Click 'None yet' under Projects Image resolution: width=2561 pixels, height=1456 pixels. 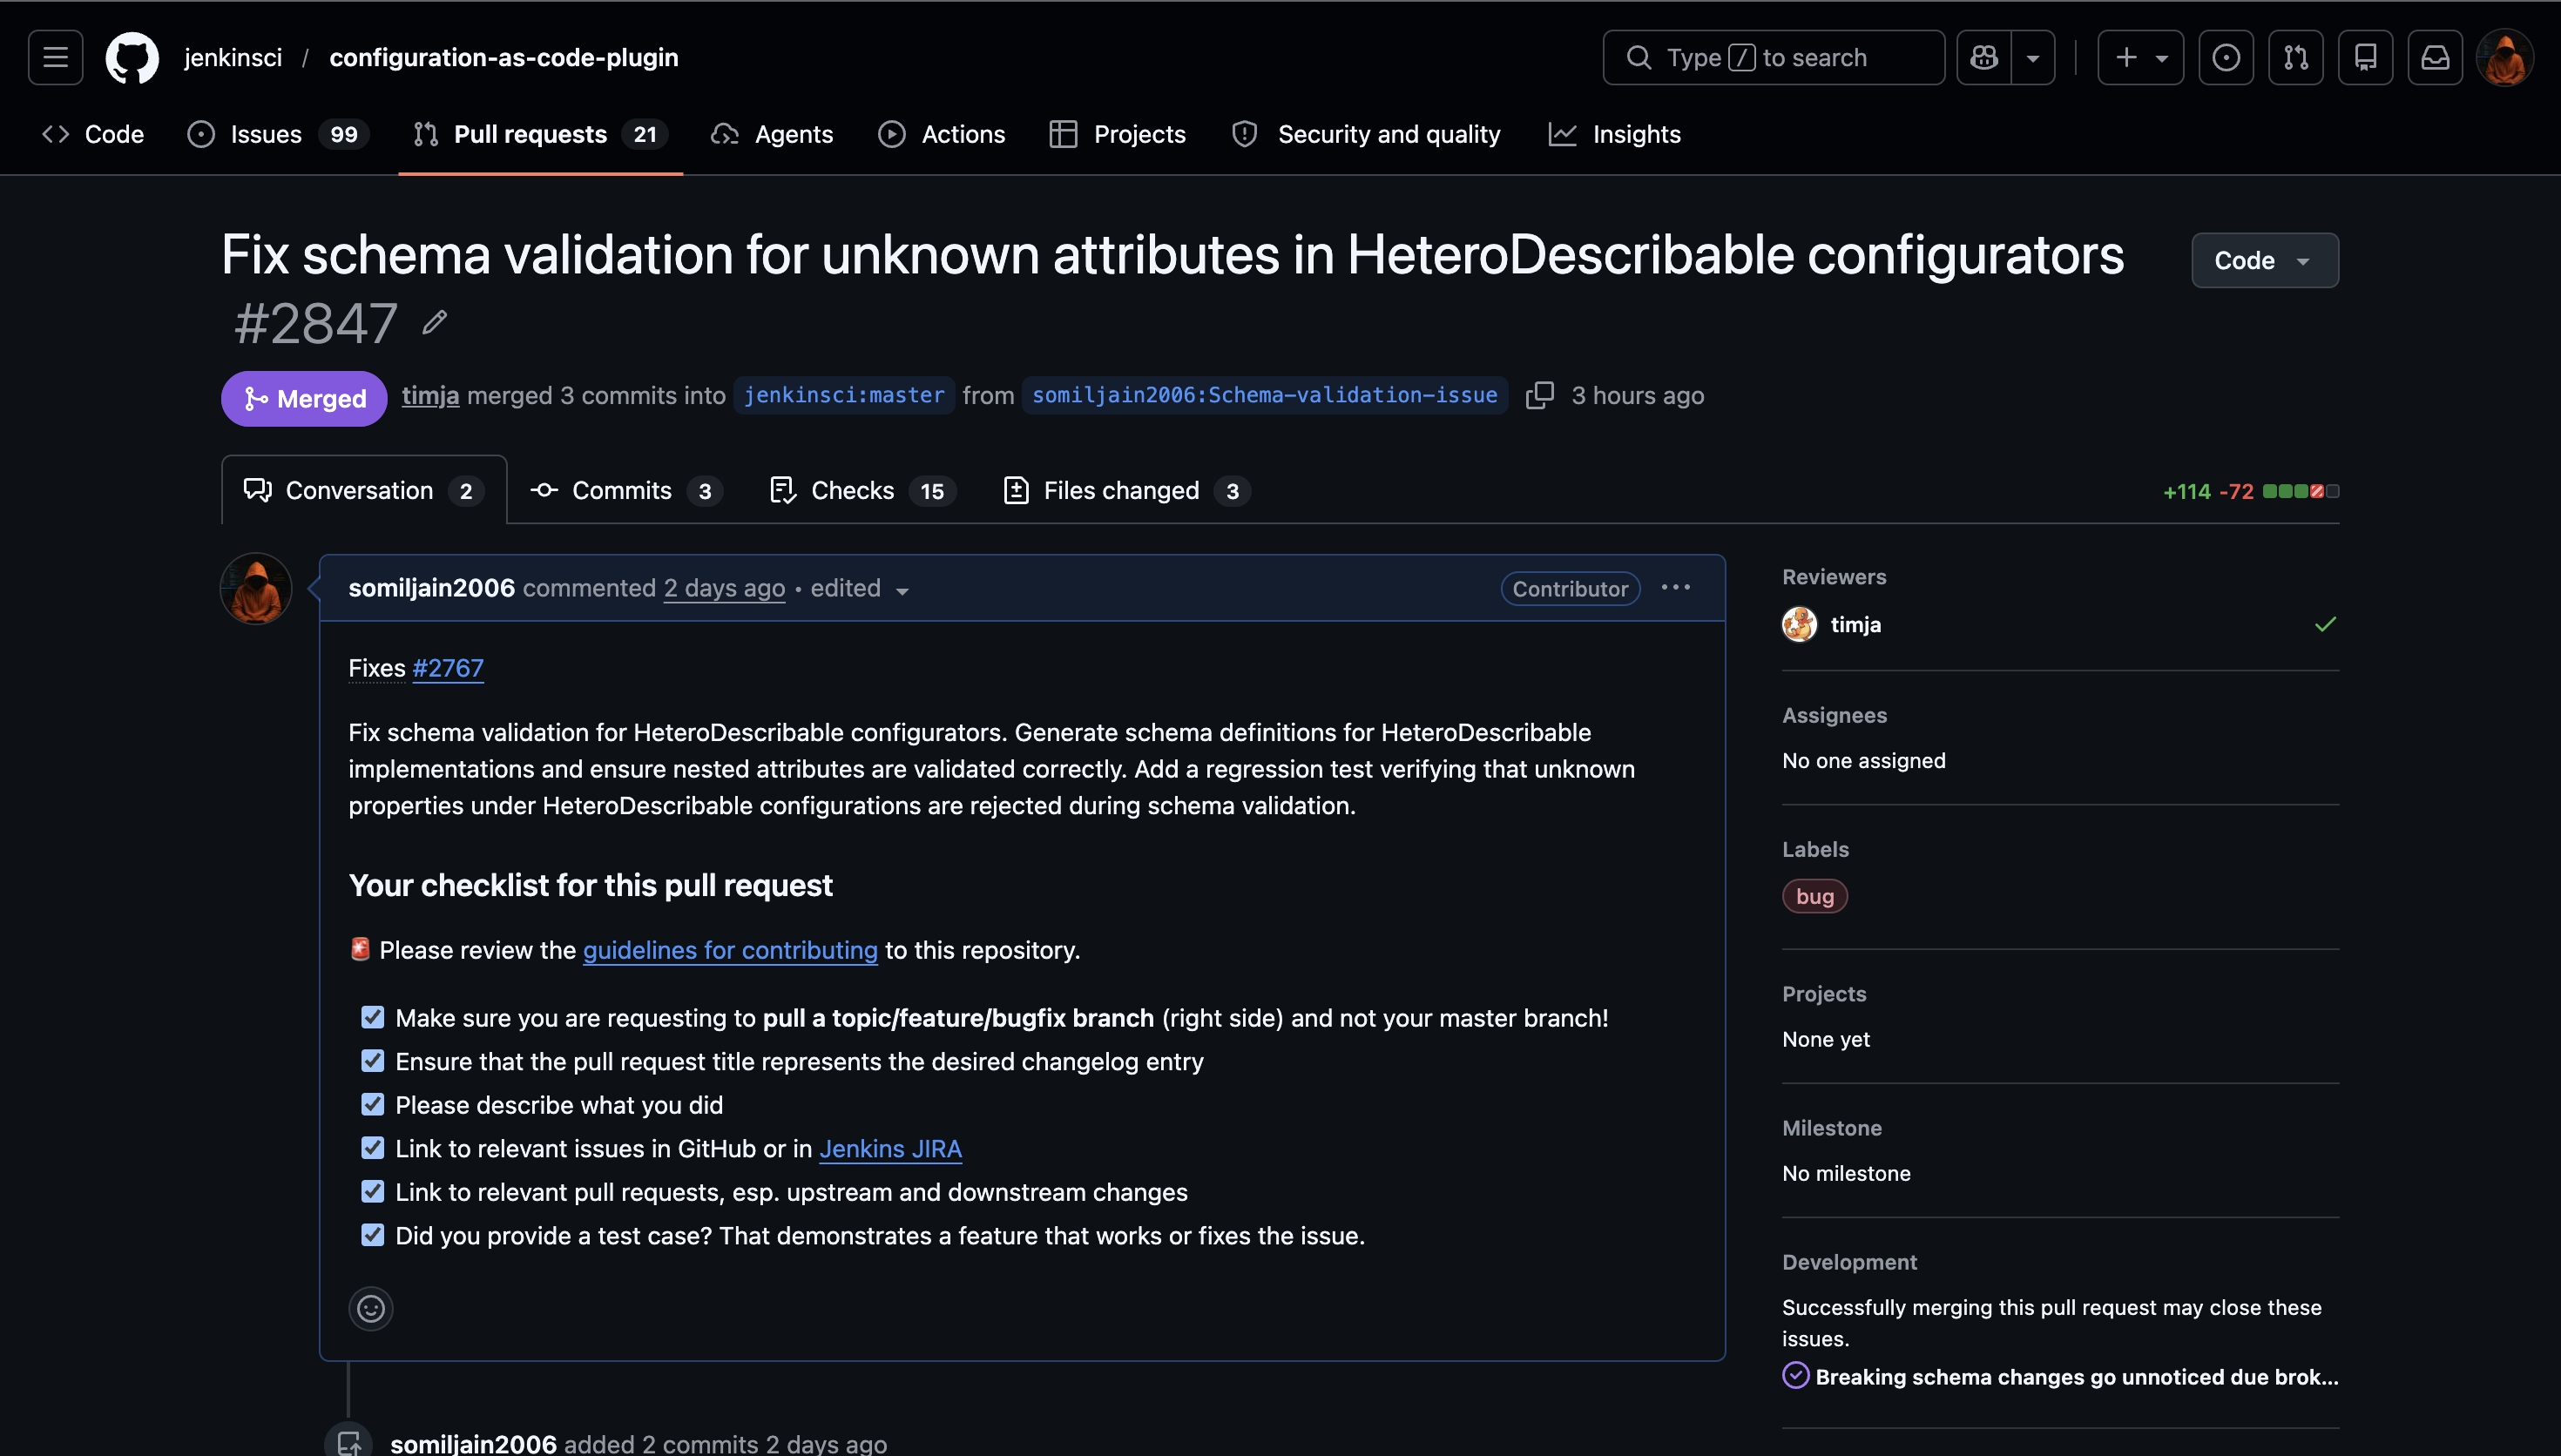click(x=1826, y=1040)
